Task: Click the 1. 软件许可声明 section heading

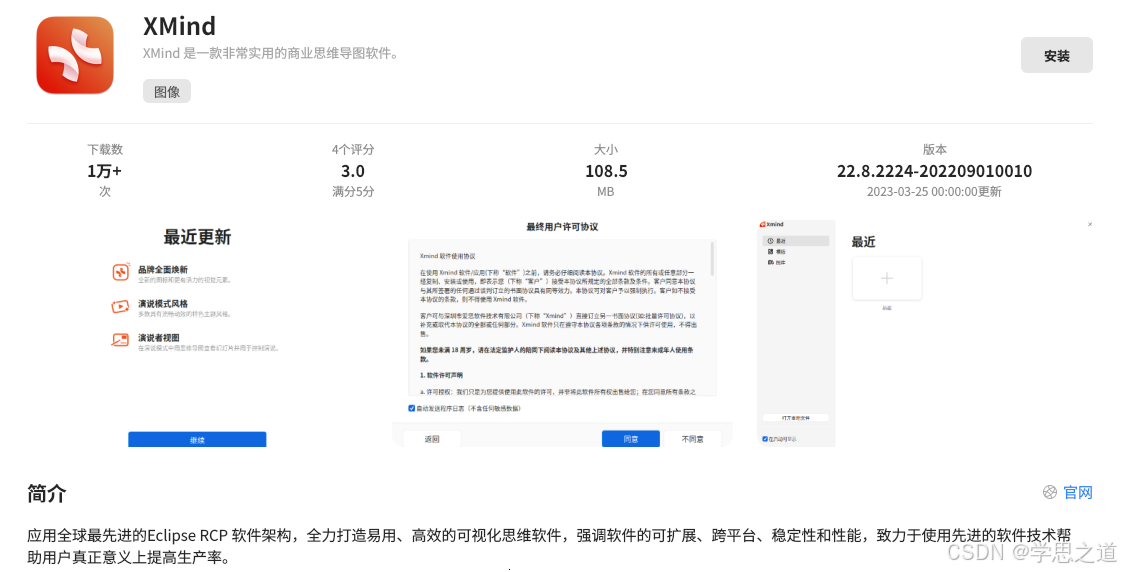Action: (441, 375)
